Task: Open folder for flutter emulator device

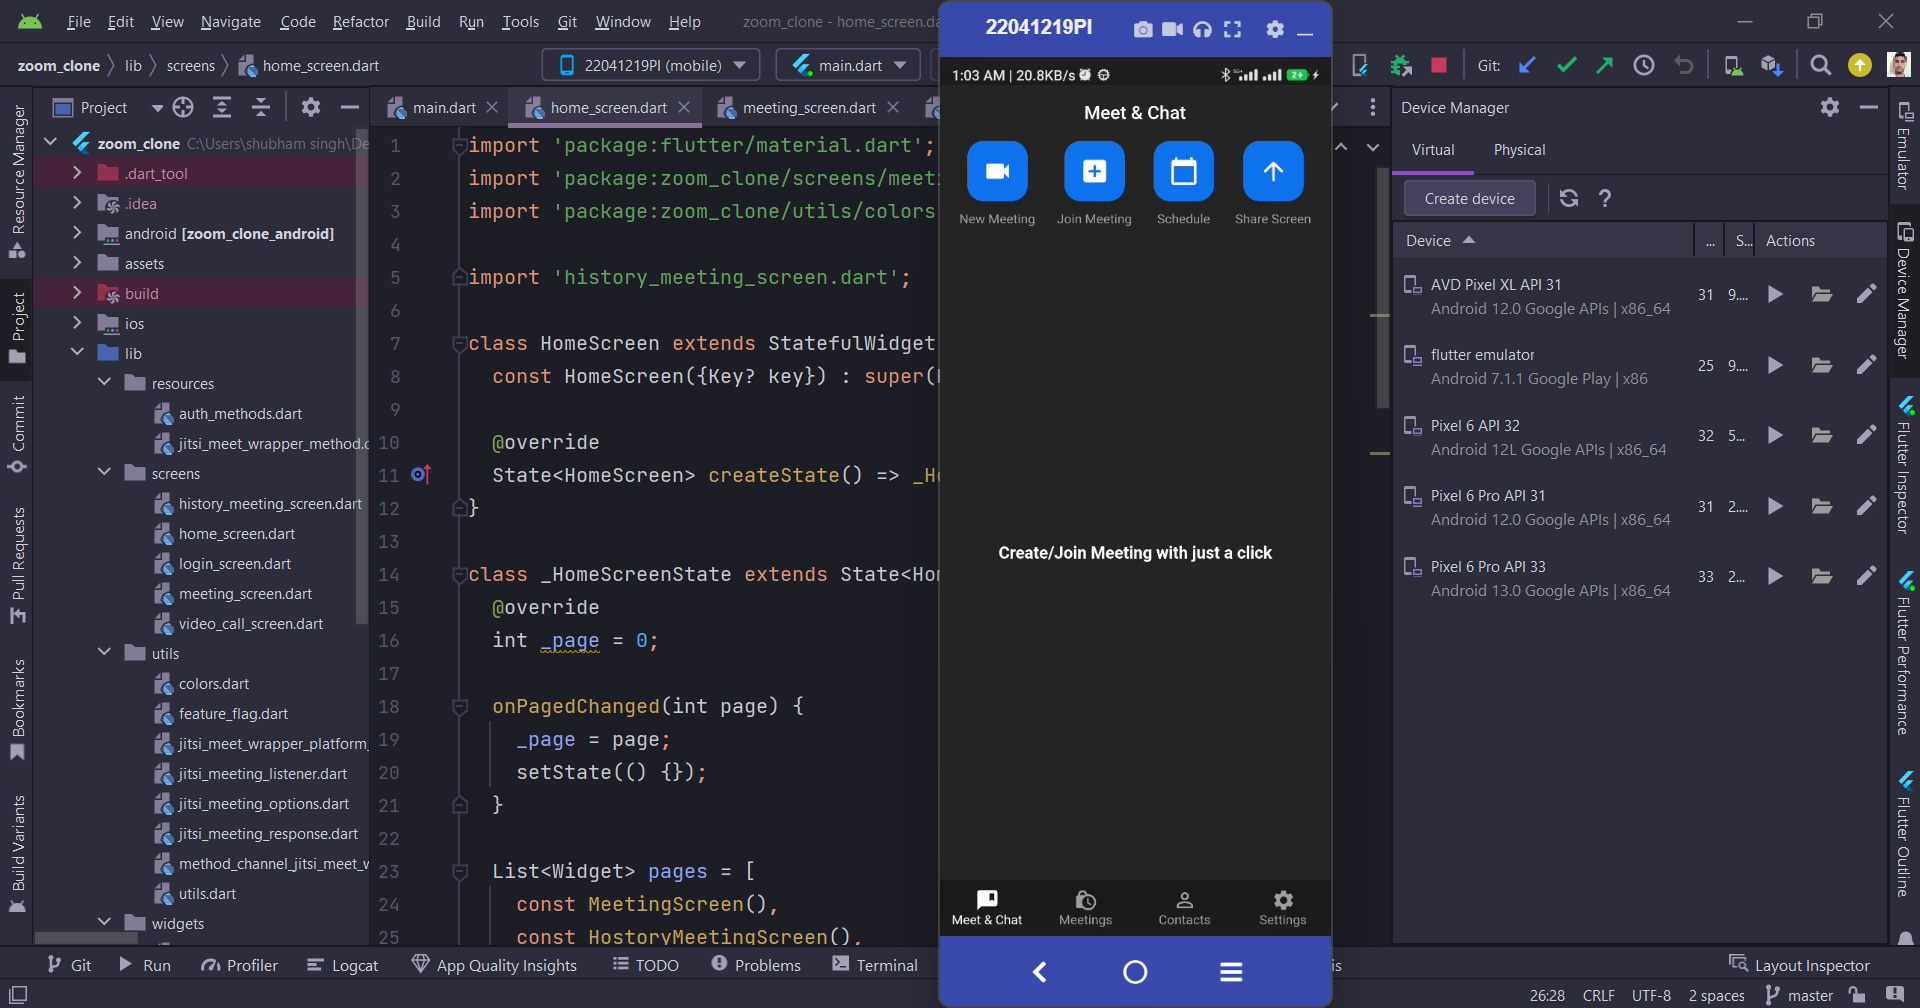Action: pos(1822,365)
